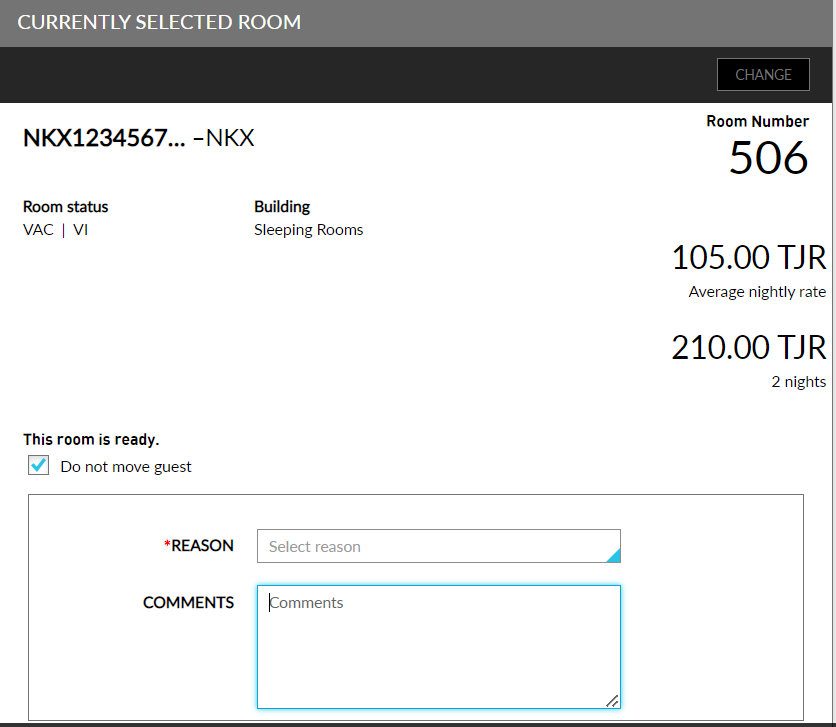
Task: Click the Do not move guest label
Action: click(x=126, y=467)
